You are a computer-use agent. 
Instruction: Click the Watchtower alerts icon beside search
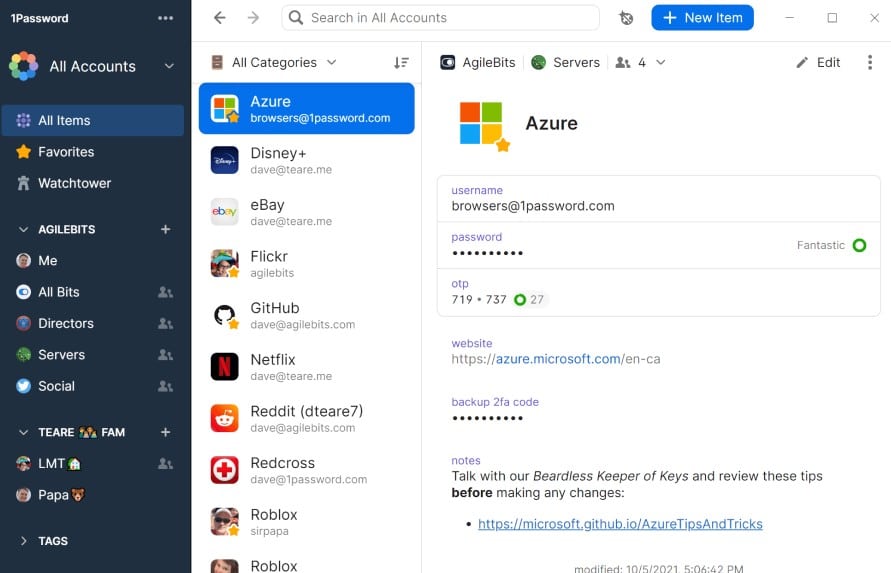[x=626, y=18]
